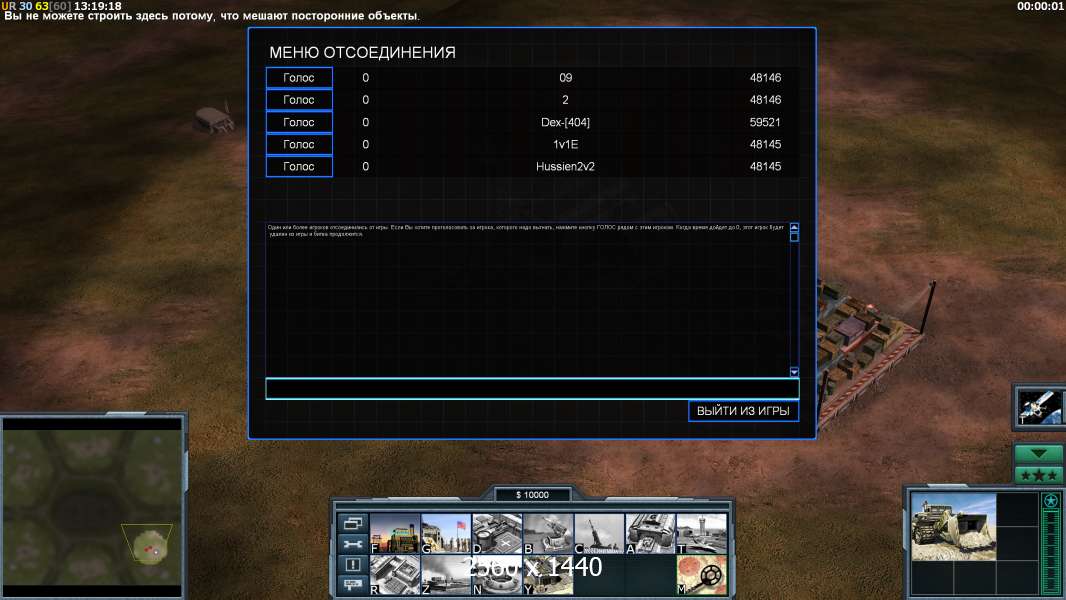Build the Patriot missile battery (hotkey B icon)
The image size is (1066, 600).
pyautogui.click(x=548, y=533)
